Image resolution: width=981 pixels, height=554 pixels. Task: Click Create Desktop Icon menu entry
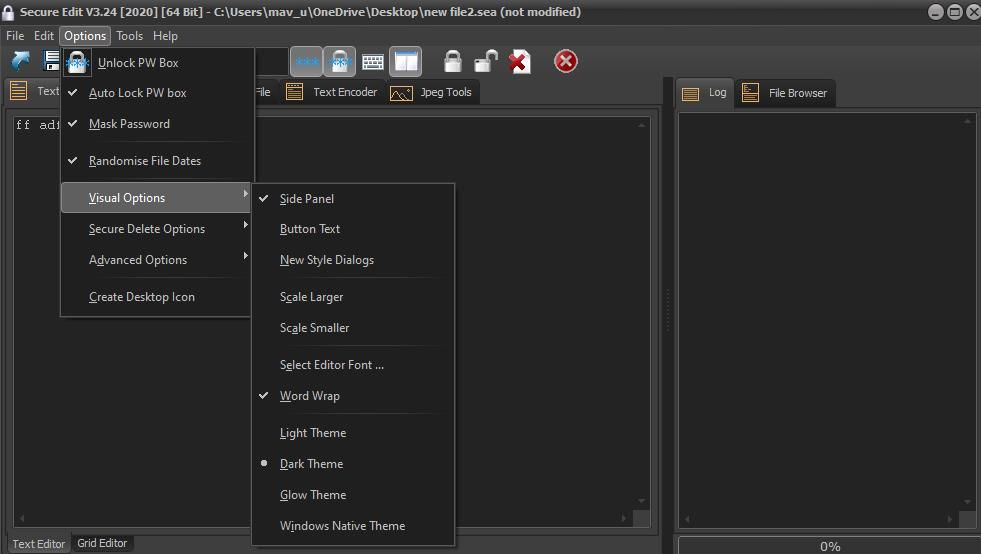tap(142, 297)
